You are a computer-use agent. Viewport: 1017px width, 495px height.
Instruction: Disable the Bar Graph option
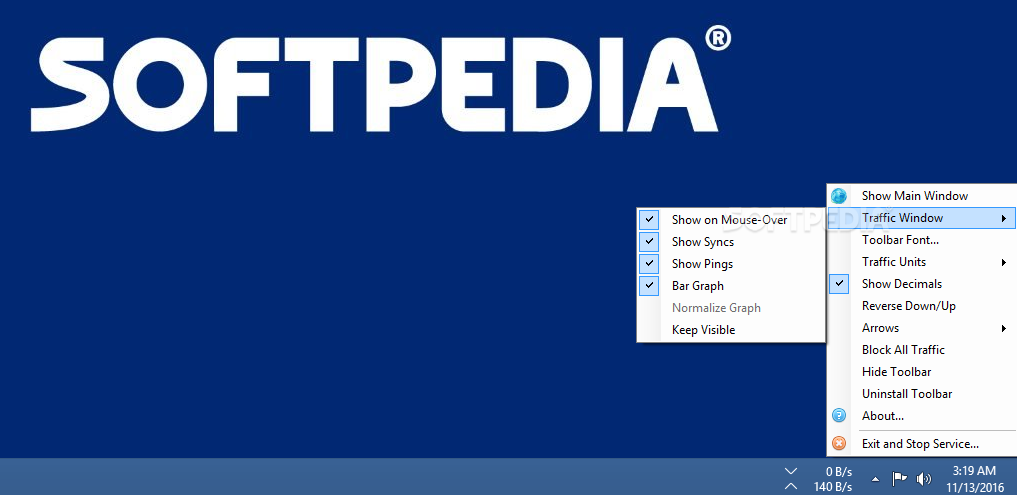coord(649,285)
